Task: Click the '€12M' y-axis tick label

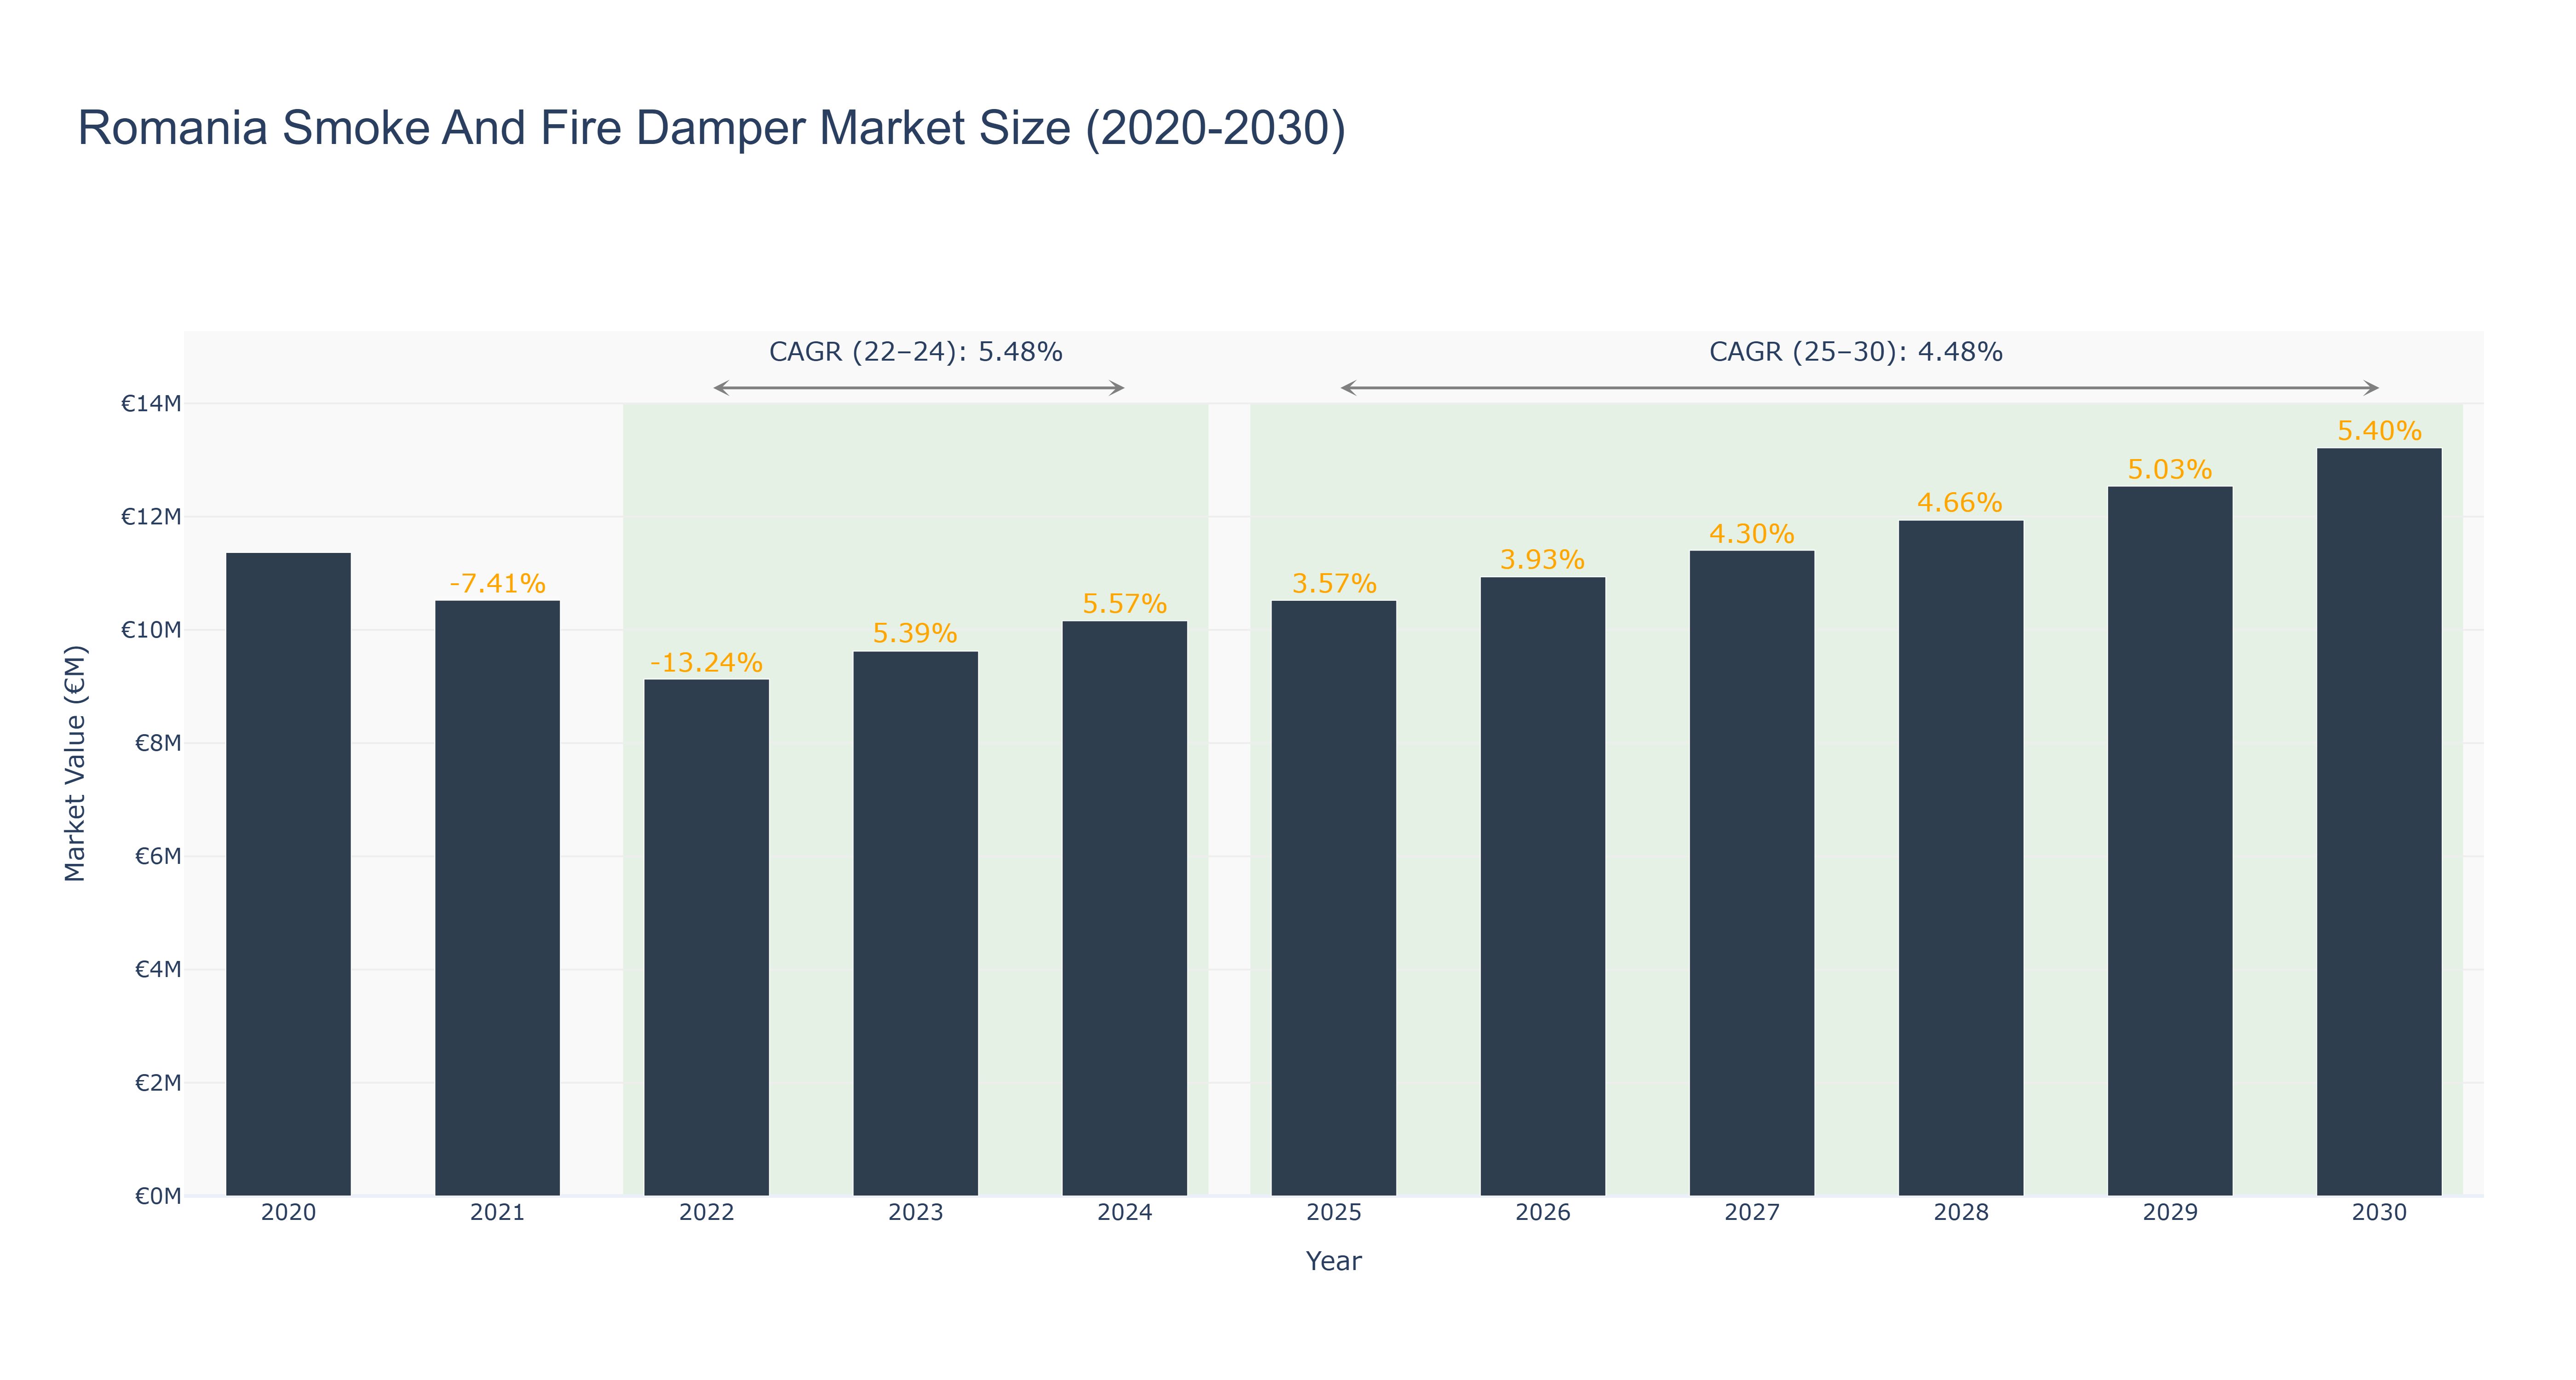Action: (x=151, y=516)
